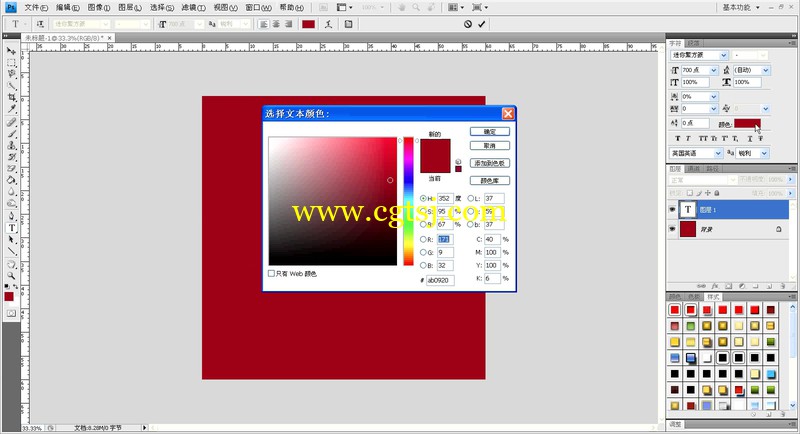This screenshot has width=800, height=434.
Task: Select the Pen tool
Action: pyautogui.click(x=11, y=216)
